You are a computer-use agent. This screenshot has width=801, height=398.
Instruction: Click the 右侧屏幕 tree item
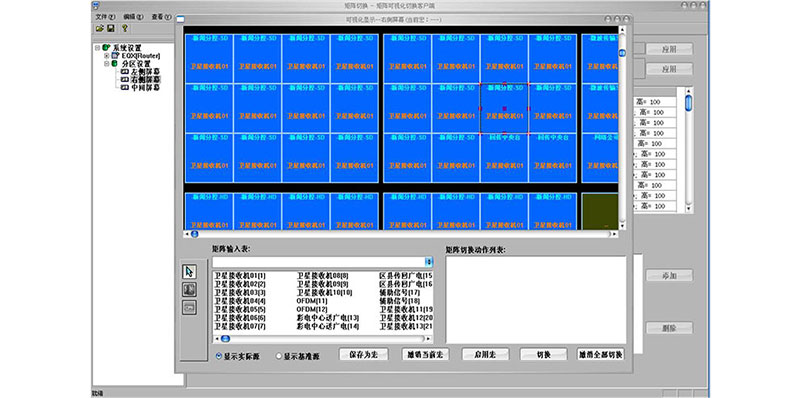(x=145, y=80)
